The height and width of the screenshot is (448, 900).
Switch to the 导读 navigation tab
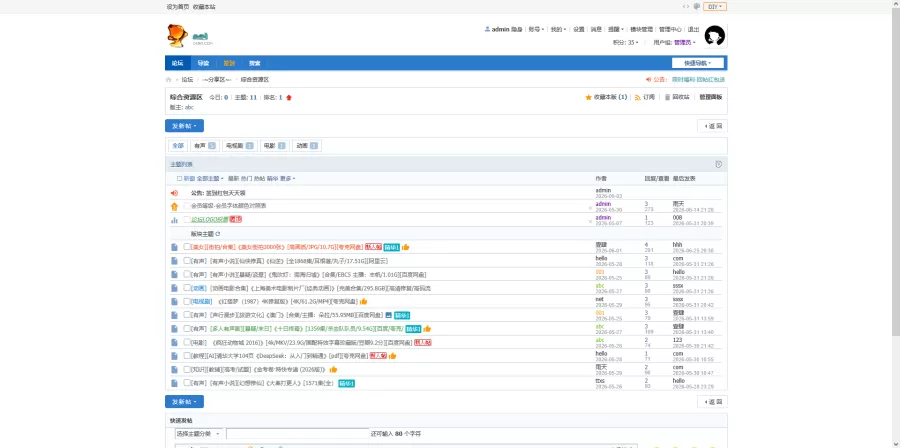click(x=203, y=63)
